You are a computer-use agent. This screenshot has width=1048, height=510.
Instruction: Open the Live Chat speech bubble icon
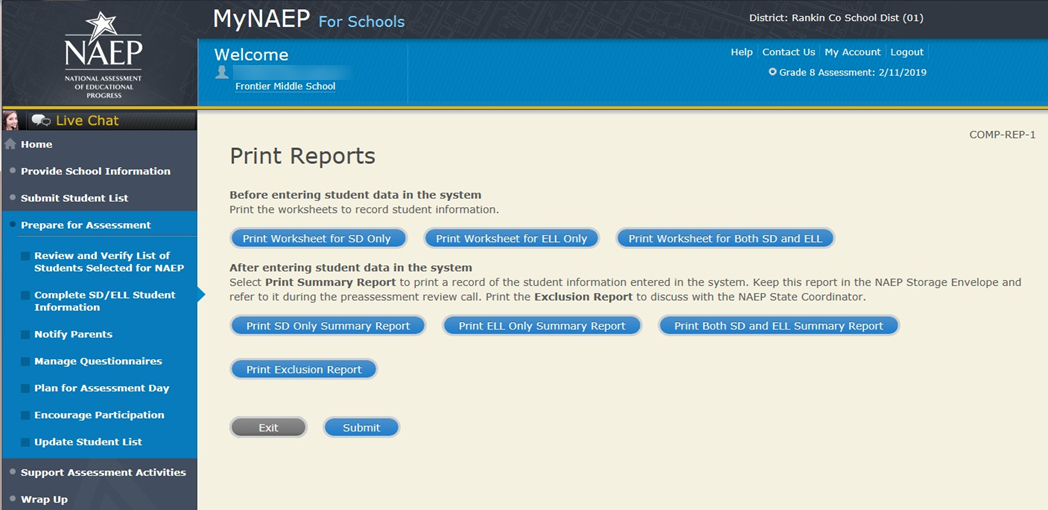click(41, 120)
